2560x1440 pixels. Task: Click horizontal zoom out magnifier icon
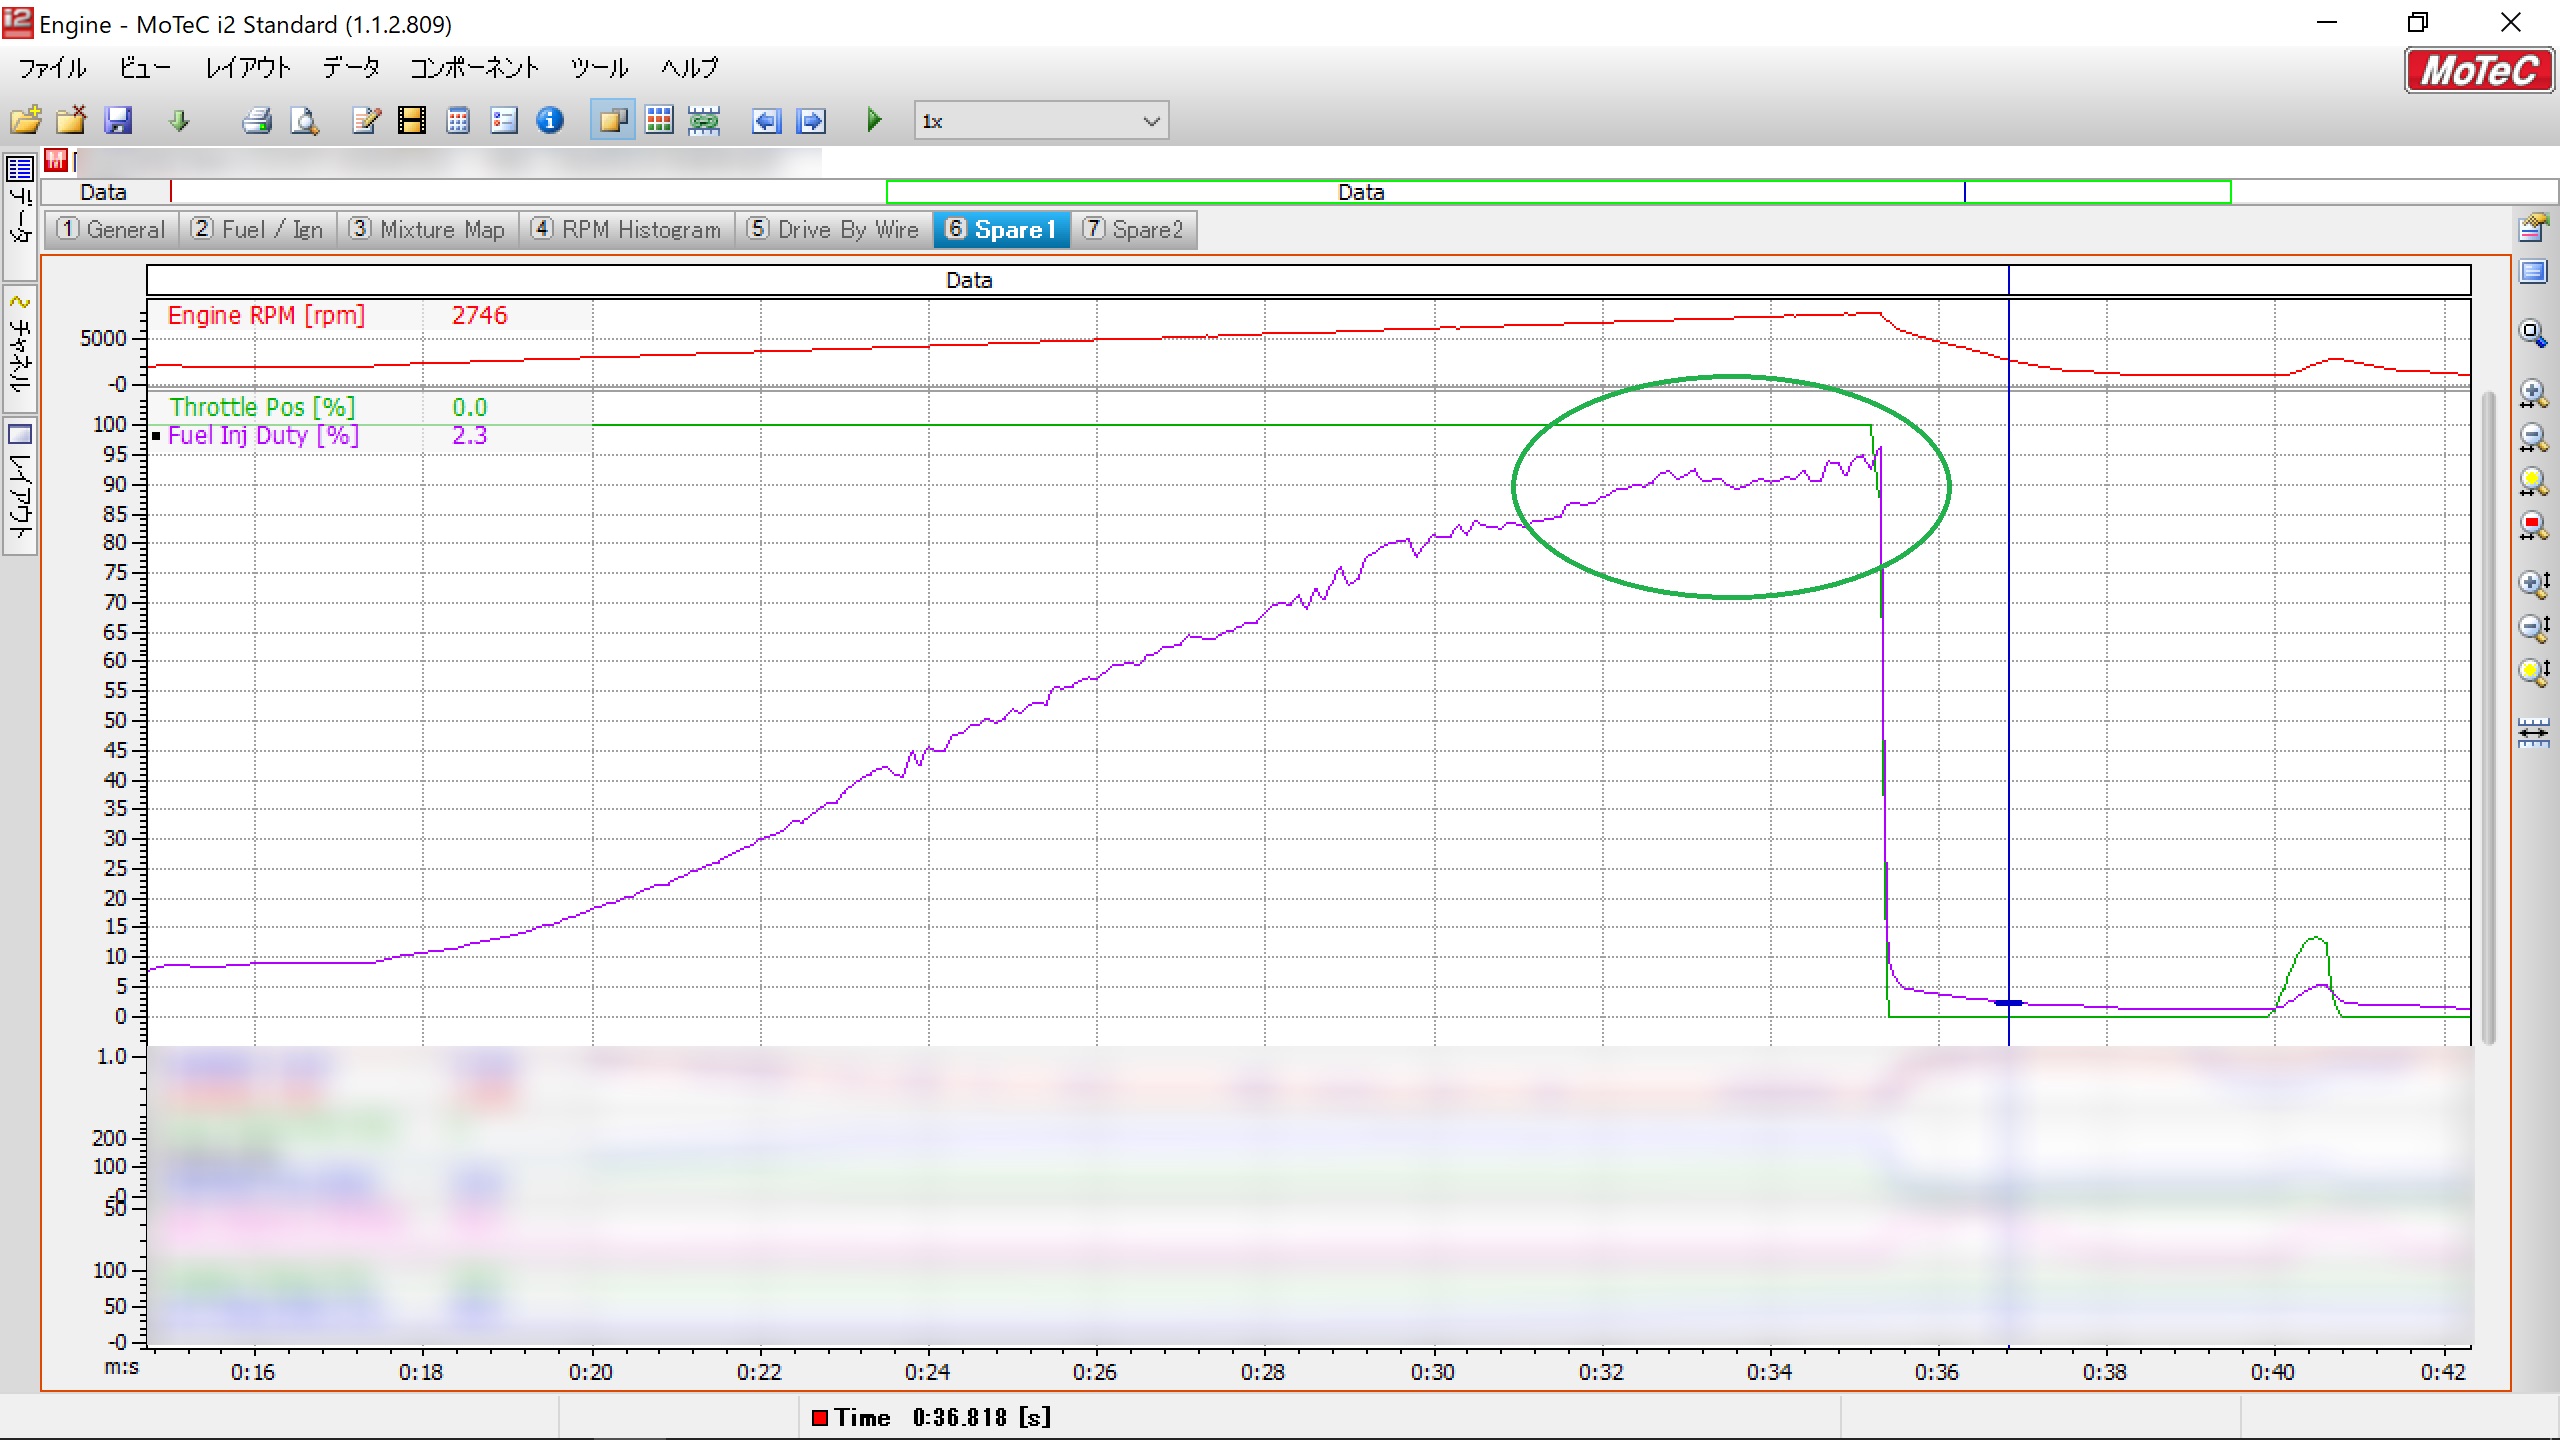(2532, 437)
